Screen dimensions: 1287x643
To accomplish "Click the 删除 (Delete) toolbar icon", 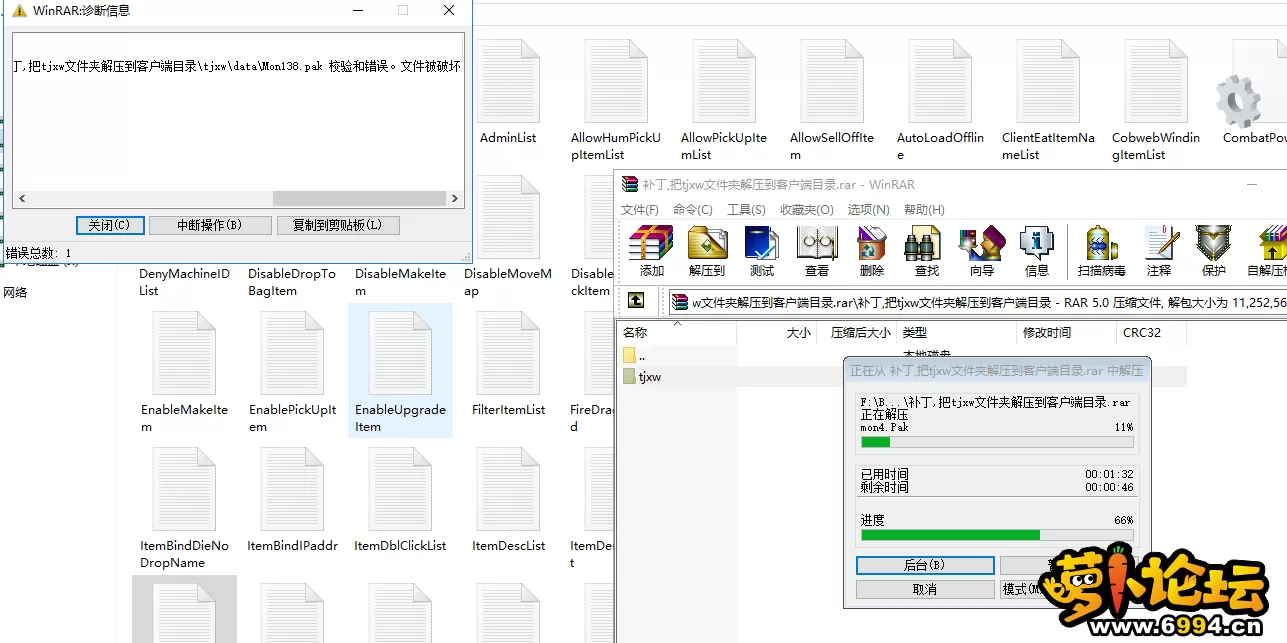I will click(872, 250).
